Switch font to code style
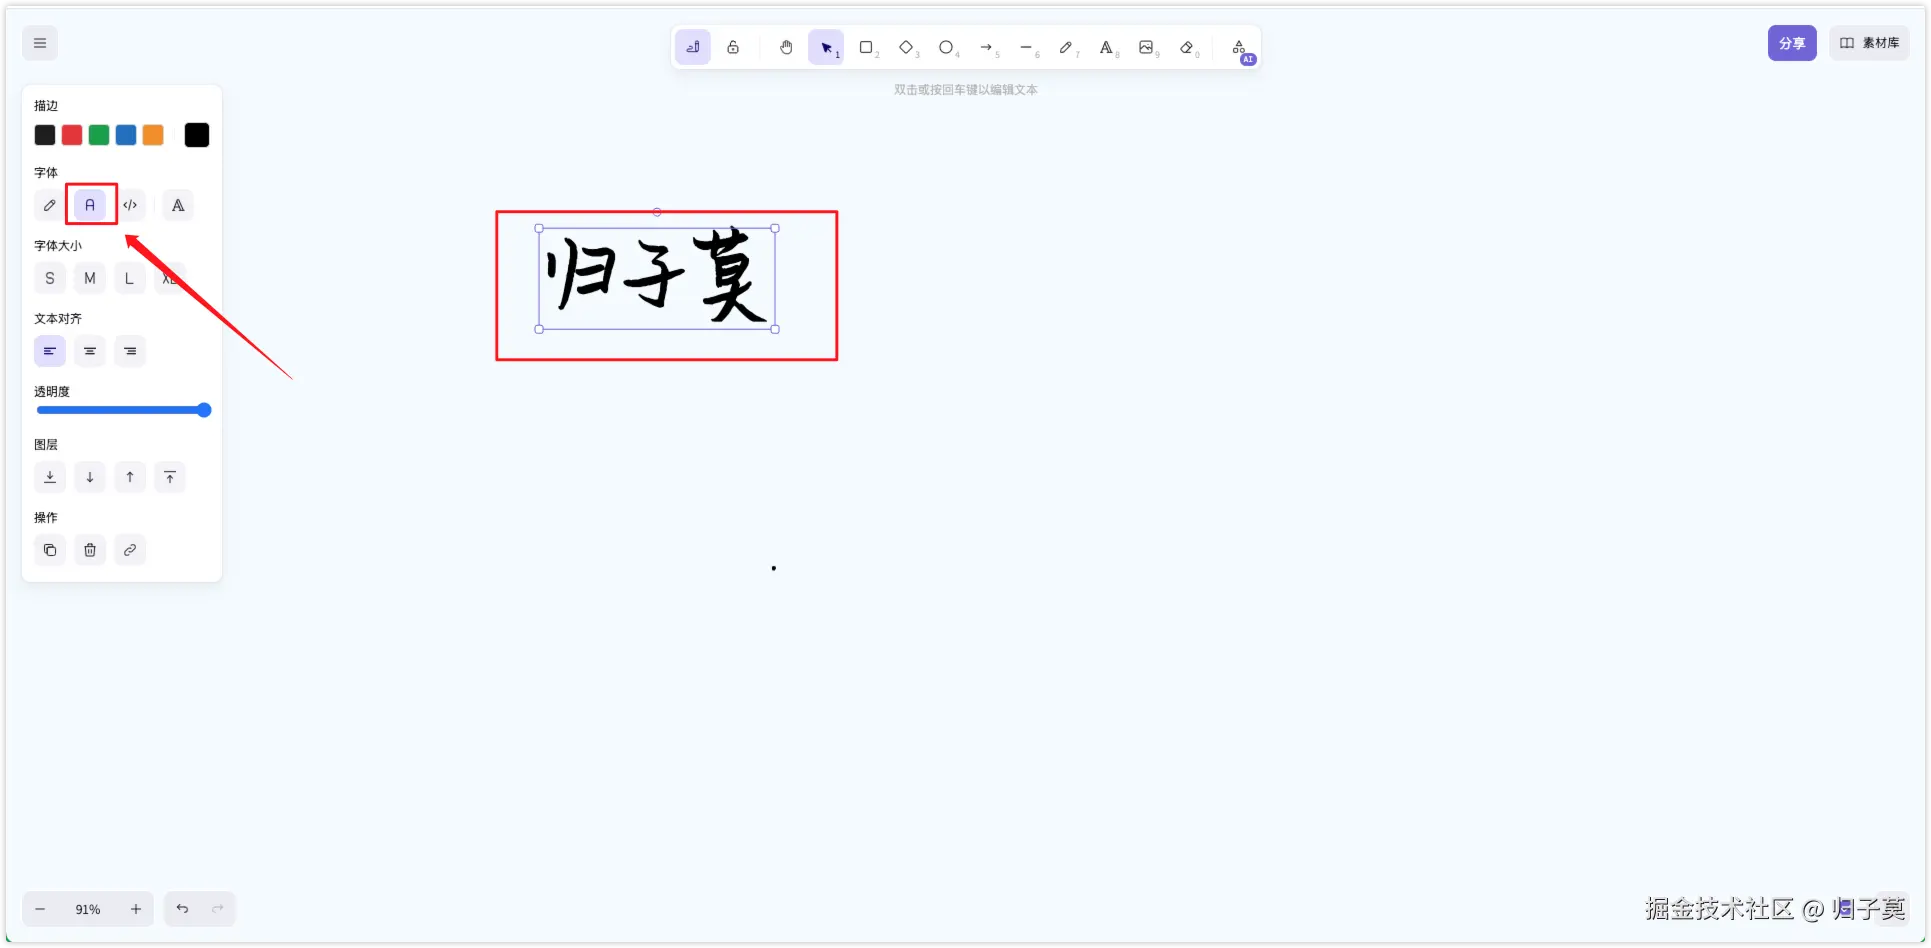Screen dimensions: 1931x948 click(x=130, y=205)
